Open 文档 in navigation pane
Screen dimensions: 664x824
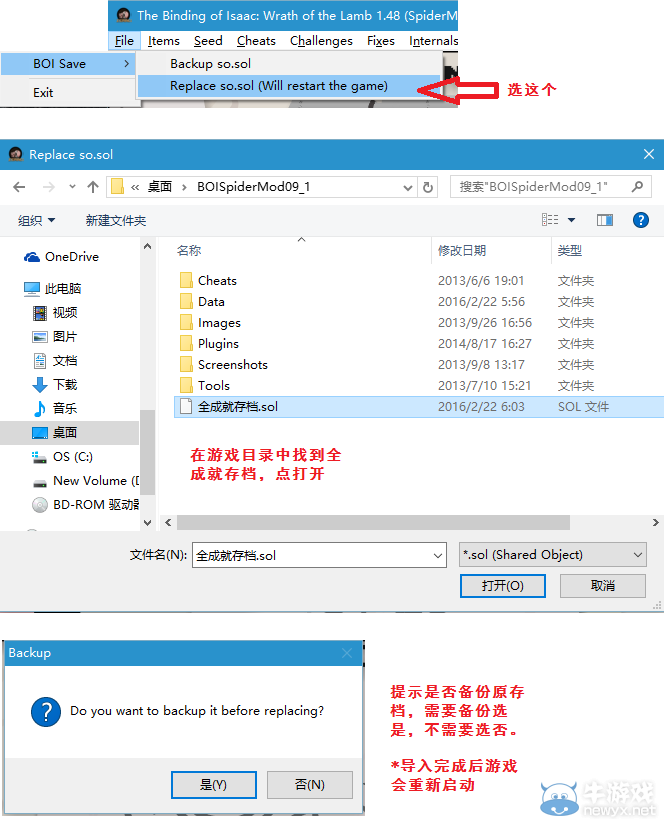[55, 361]
